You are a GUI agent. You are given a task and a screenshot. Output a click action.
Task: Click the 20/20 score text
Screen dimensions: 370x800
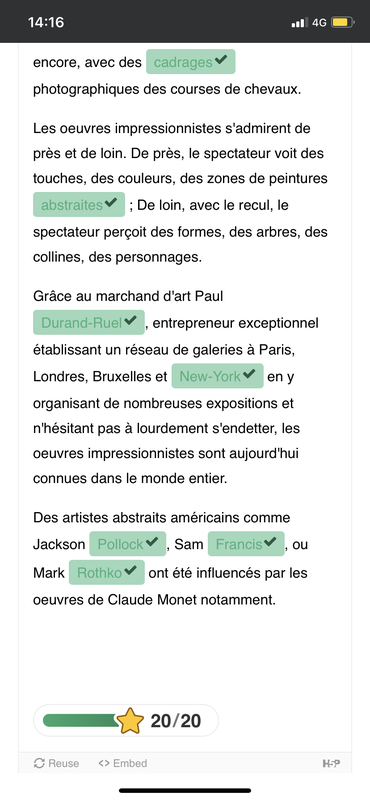[x=176, y=721]
